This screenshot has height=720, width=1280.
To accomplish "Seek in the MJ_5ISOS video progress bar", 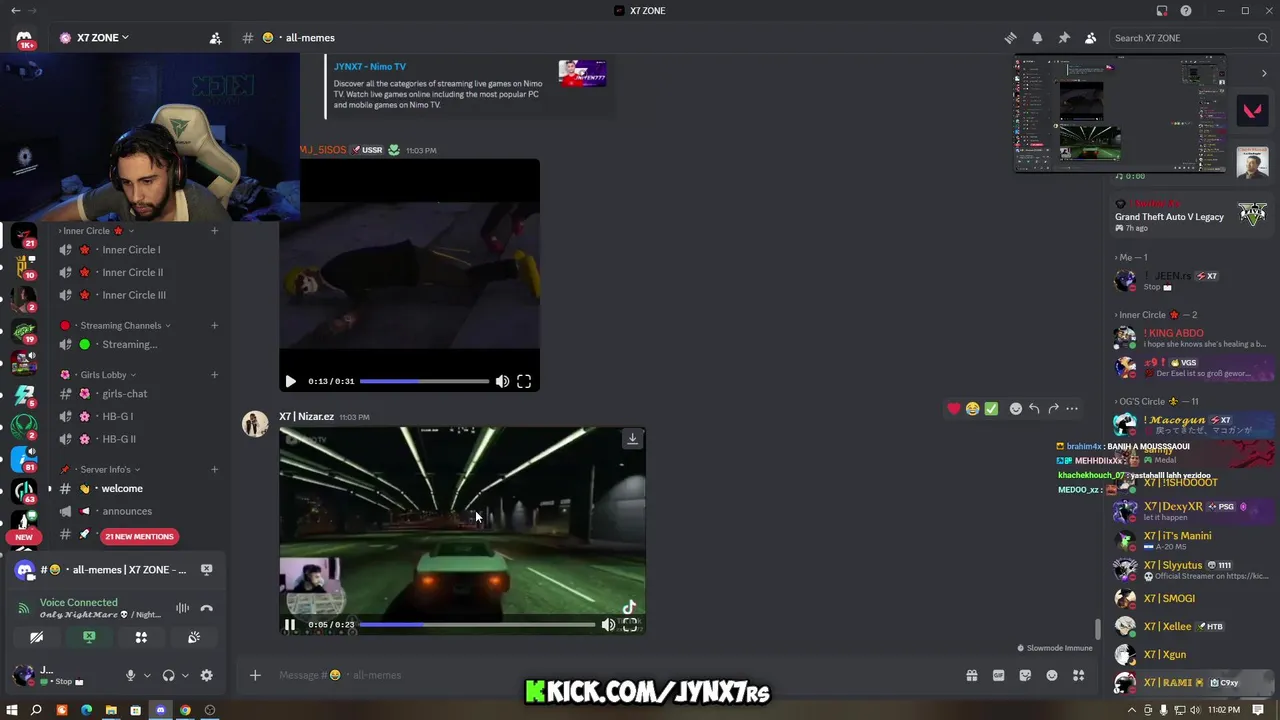I will pos(424,381).
